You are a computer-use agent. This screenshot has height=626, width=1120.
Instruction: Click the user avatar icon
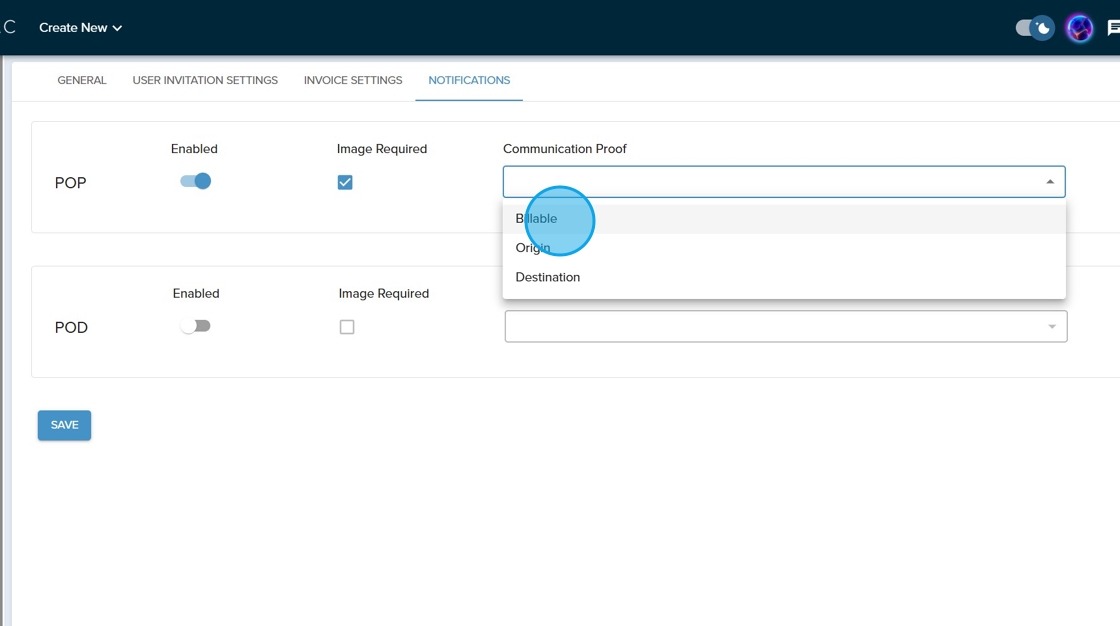1079,28
